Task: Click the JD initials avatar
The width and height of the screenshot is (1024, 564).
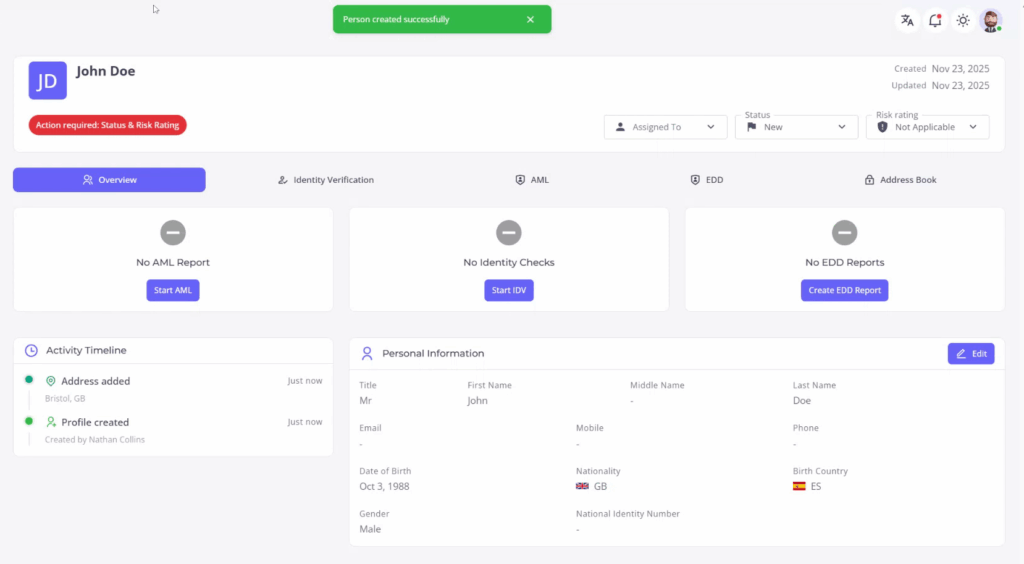Action: (x=47, y=81)
